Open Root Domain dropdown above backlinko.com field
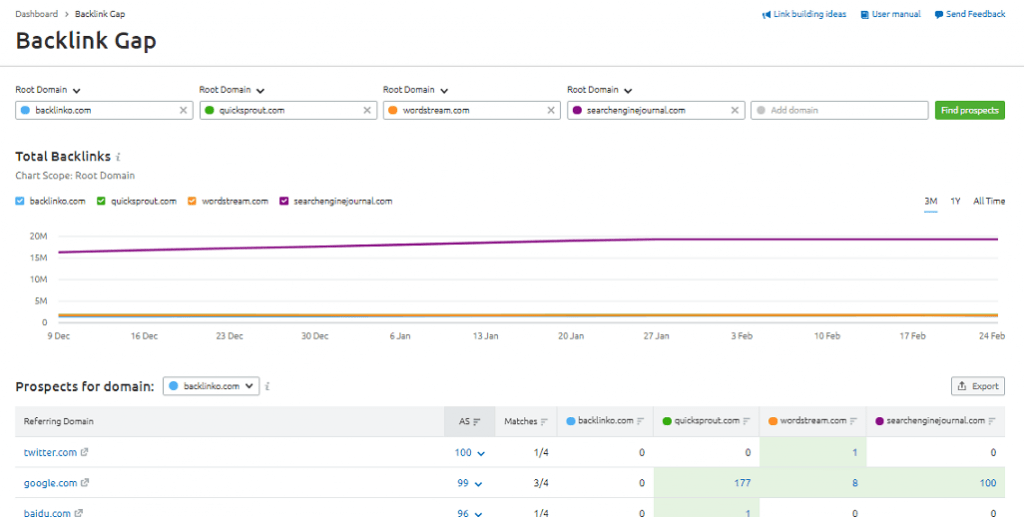 coord(48,90)
